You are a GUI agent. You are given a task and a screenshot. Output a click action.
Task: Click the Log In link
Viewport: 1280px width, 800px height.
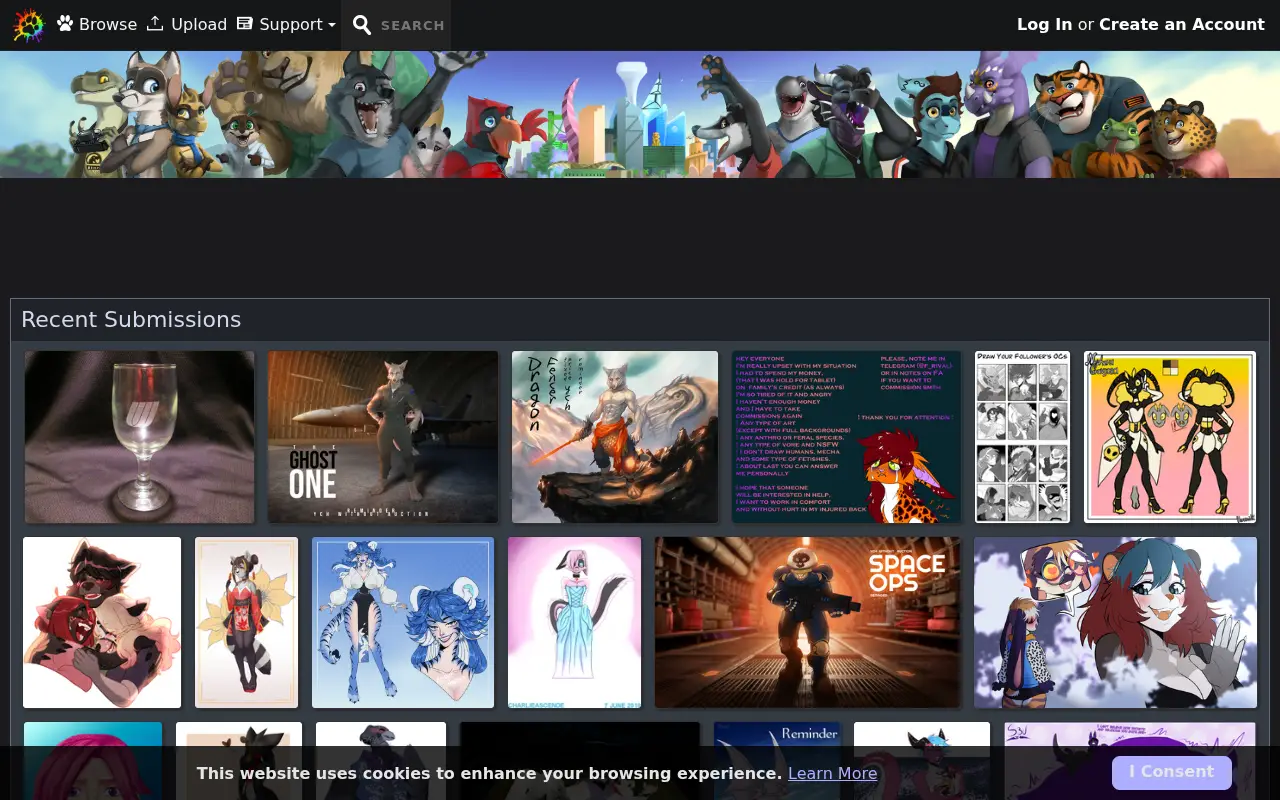[1044, 24]
